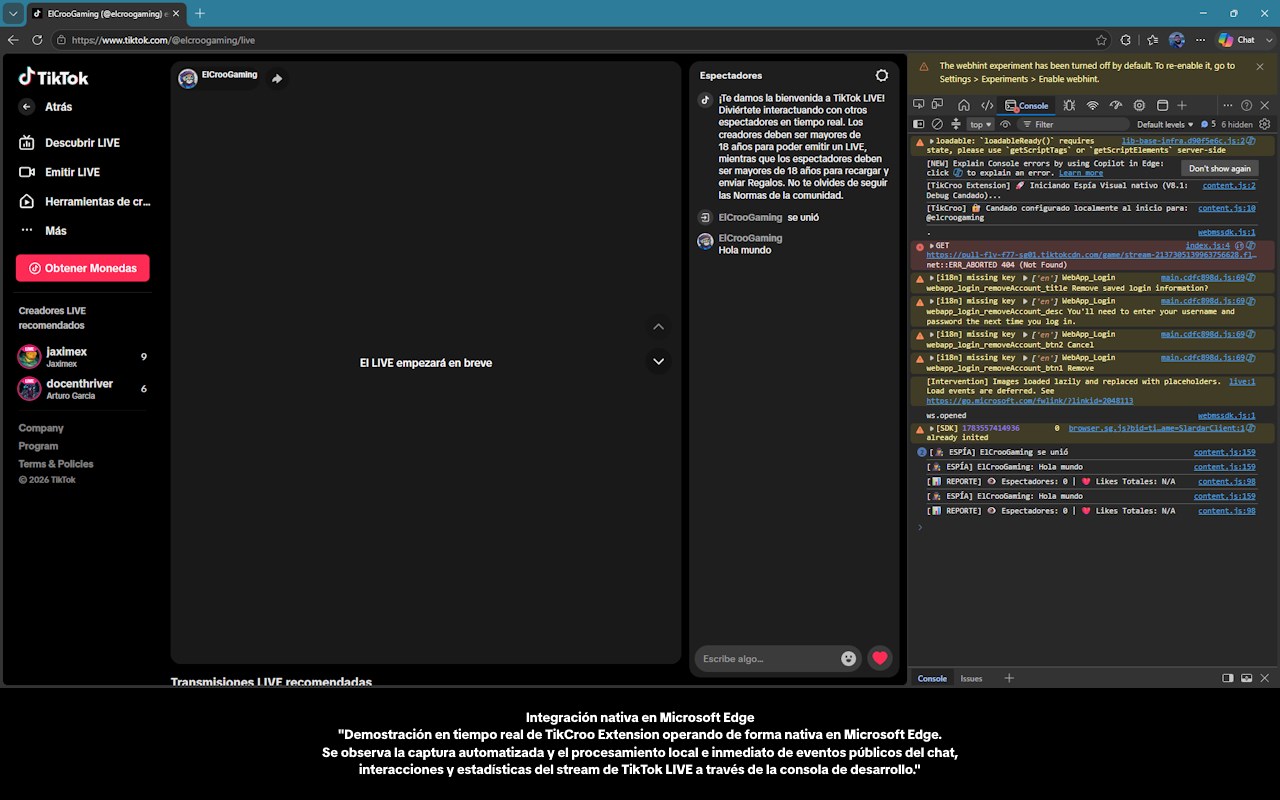Screen dimensions: 1280x800
Task: Open recommended creator docenthriver
Action: click(83, 388)
